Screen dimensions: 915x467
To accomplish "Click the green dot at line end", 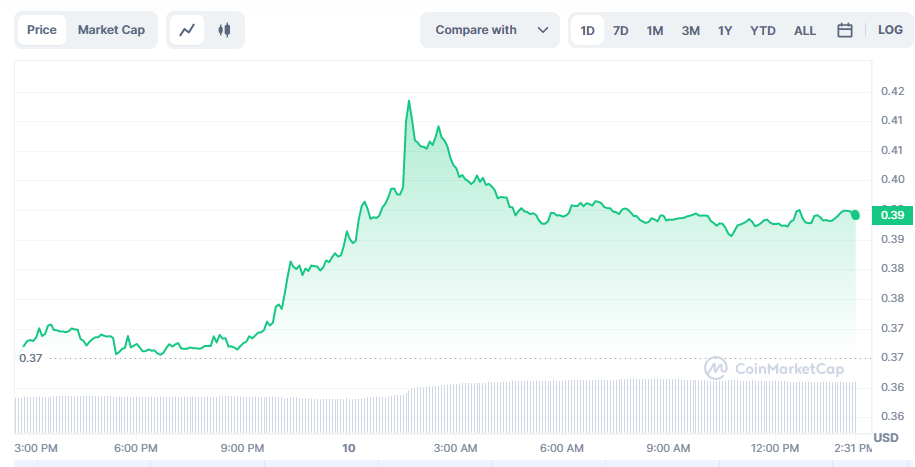I will point(855,215).
